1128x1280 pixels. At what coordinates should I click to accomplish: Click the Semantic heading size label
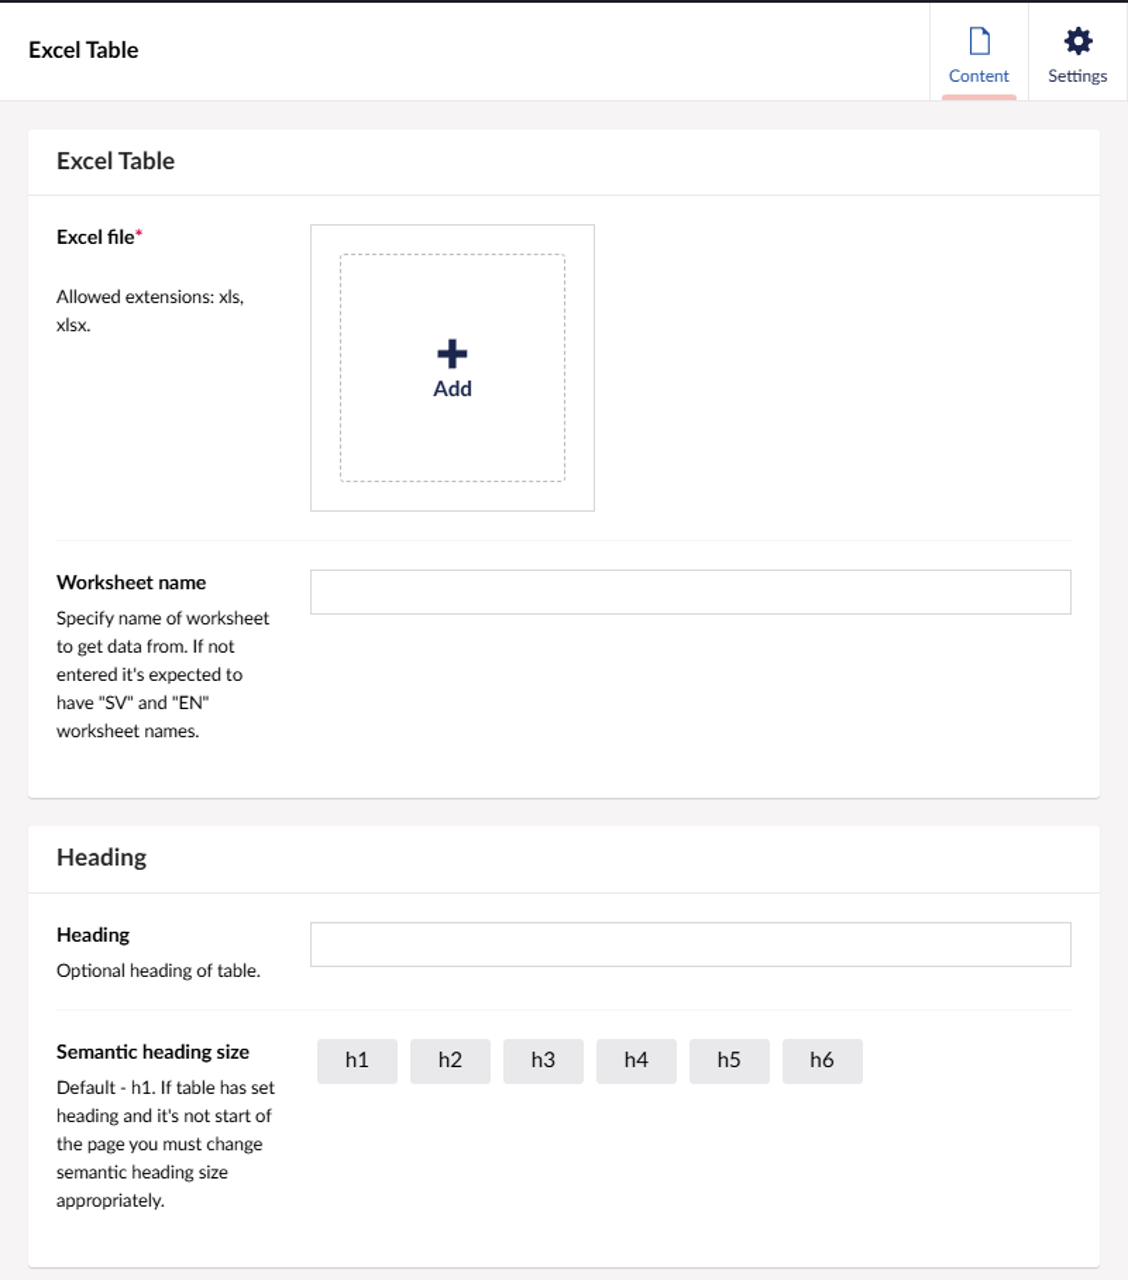152,1051
